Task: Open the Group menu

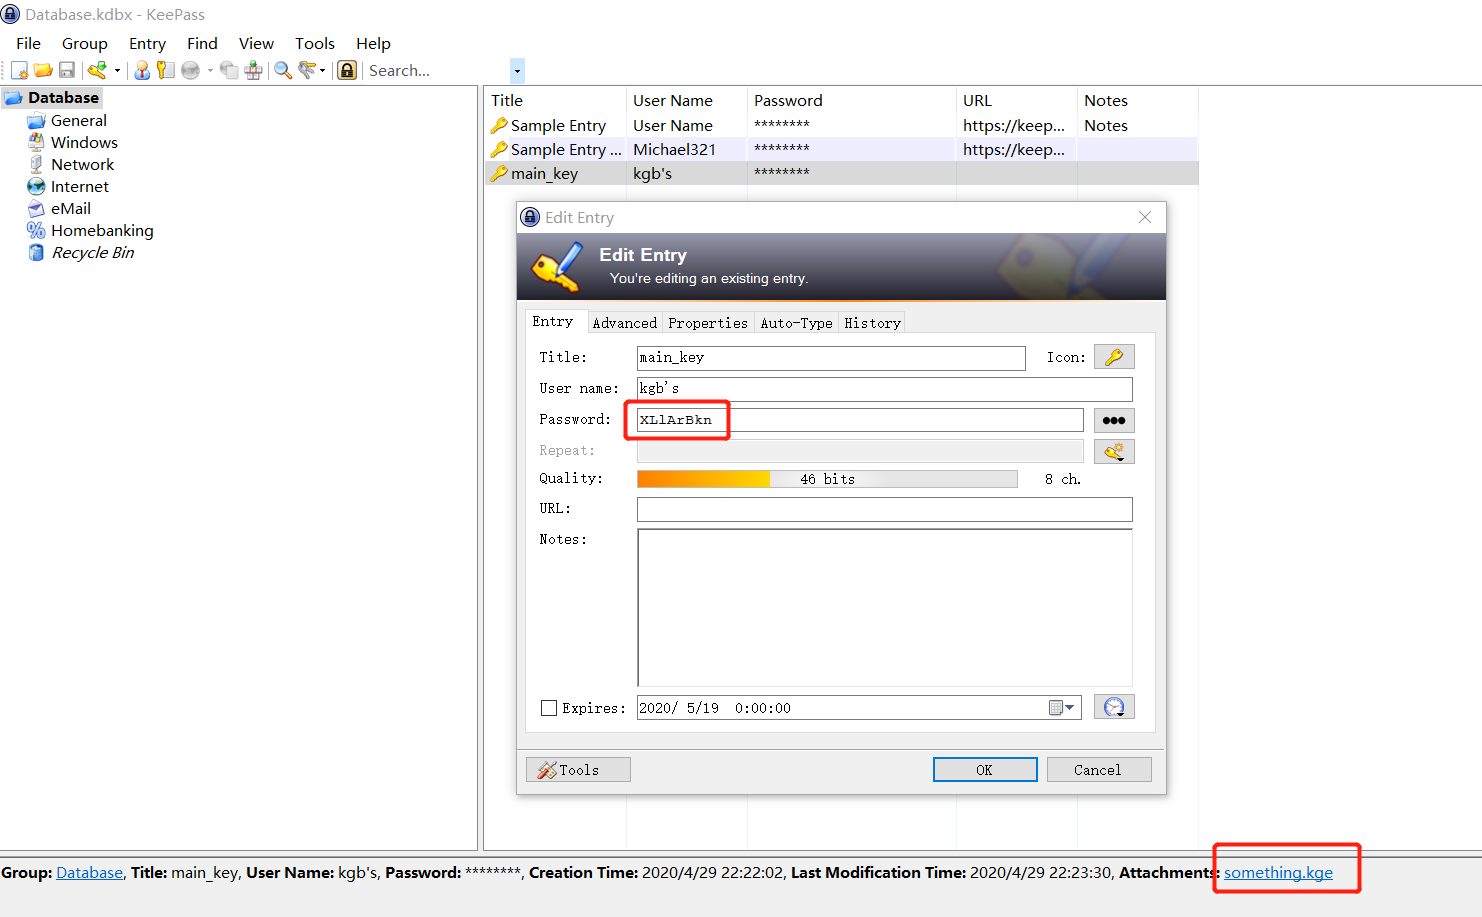Action: [x=84, y=43]
